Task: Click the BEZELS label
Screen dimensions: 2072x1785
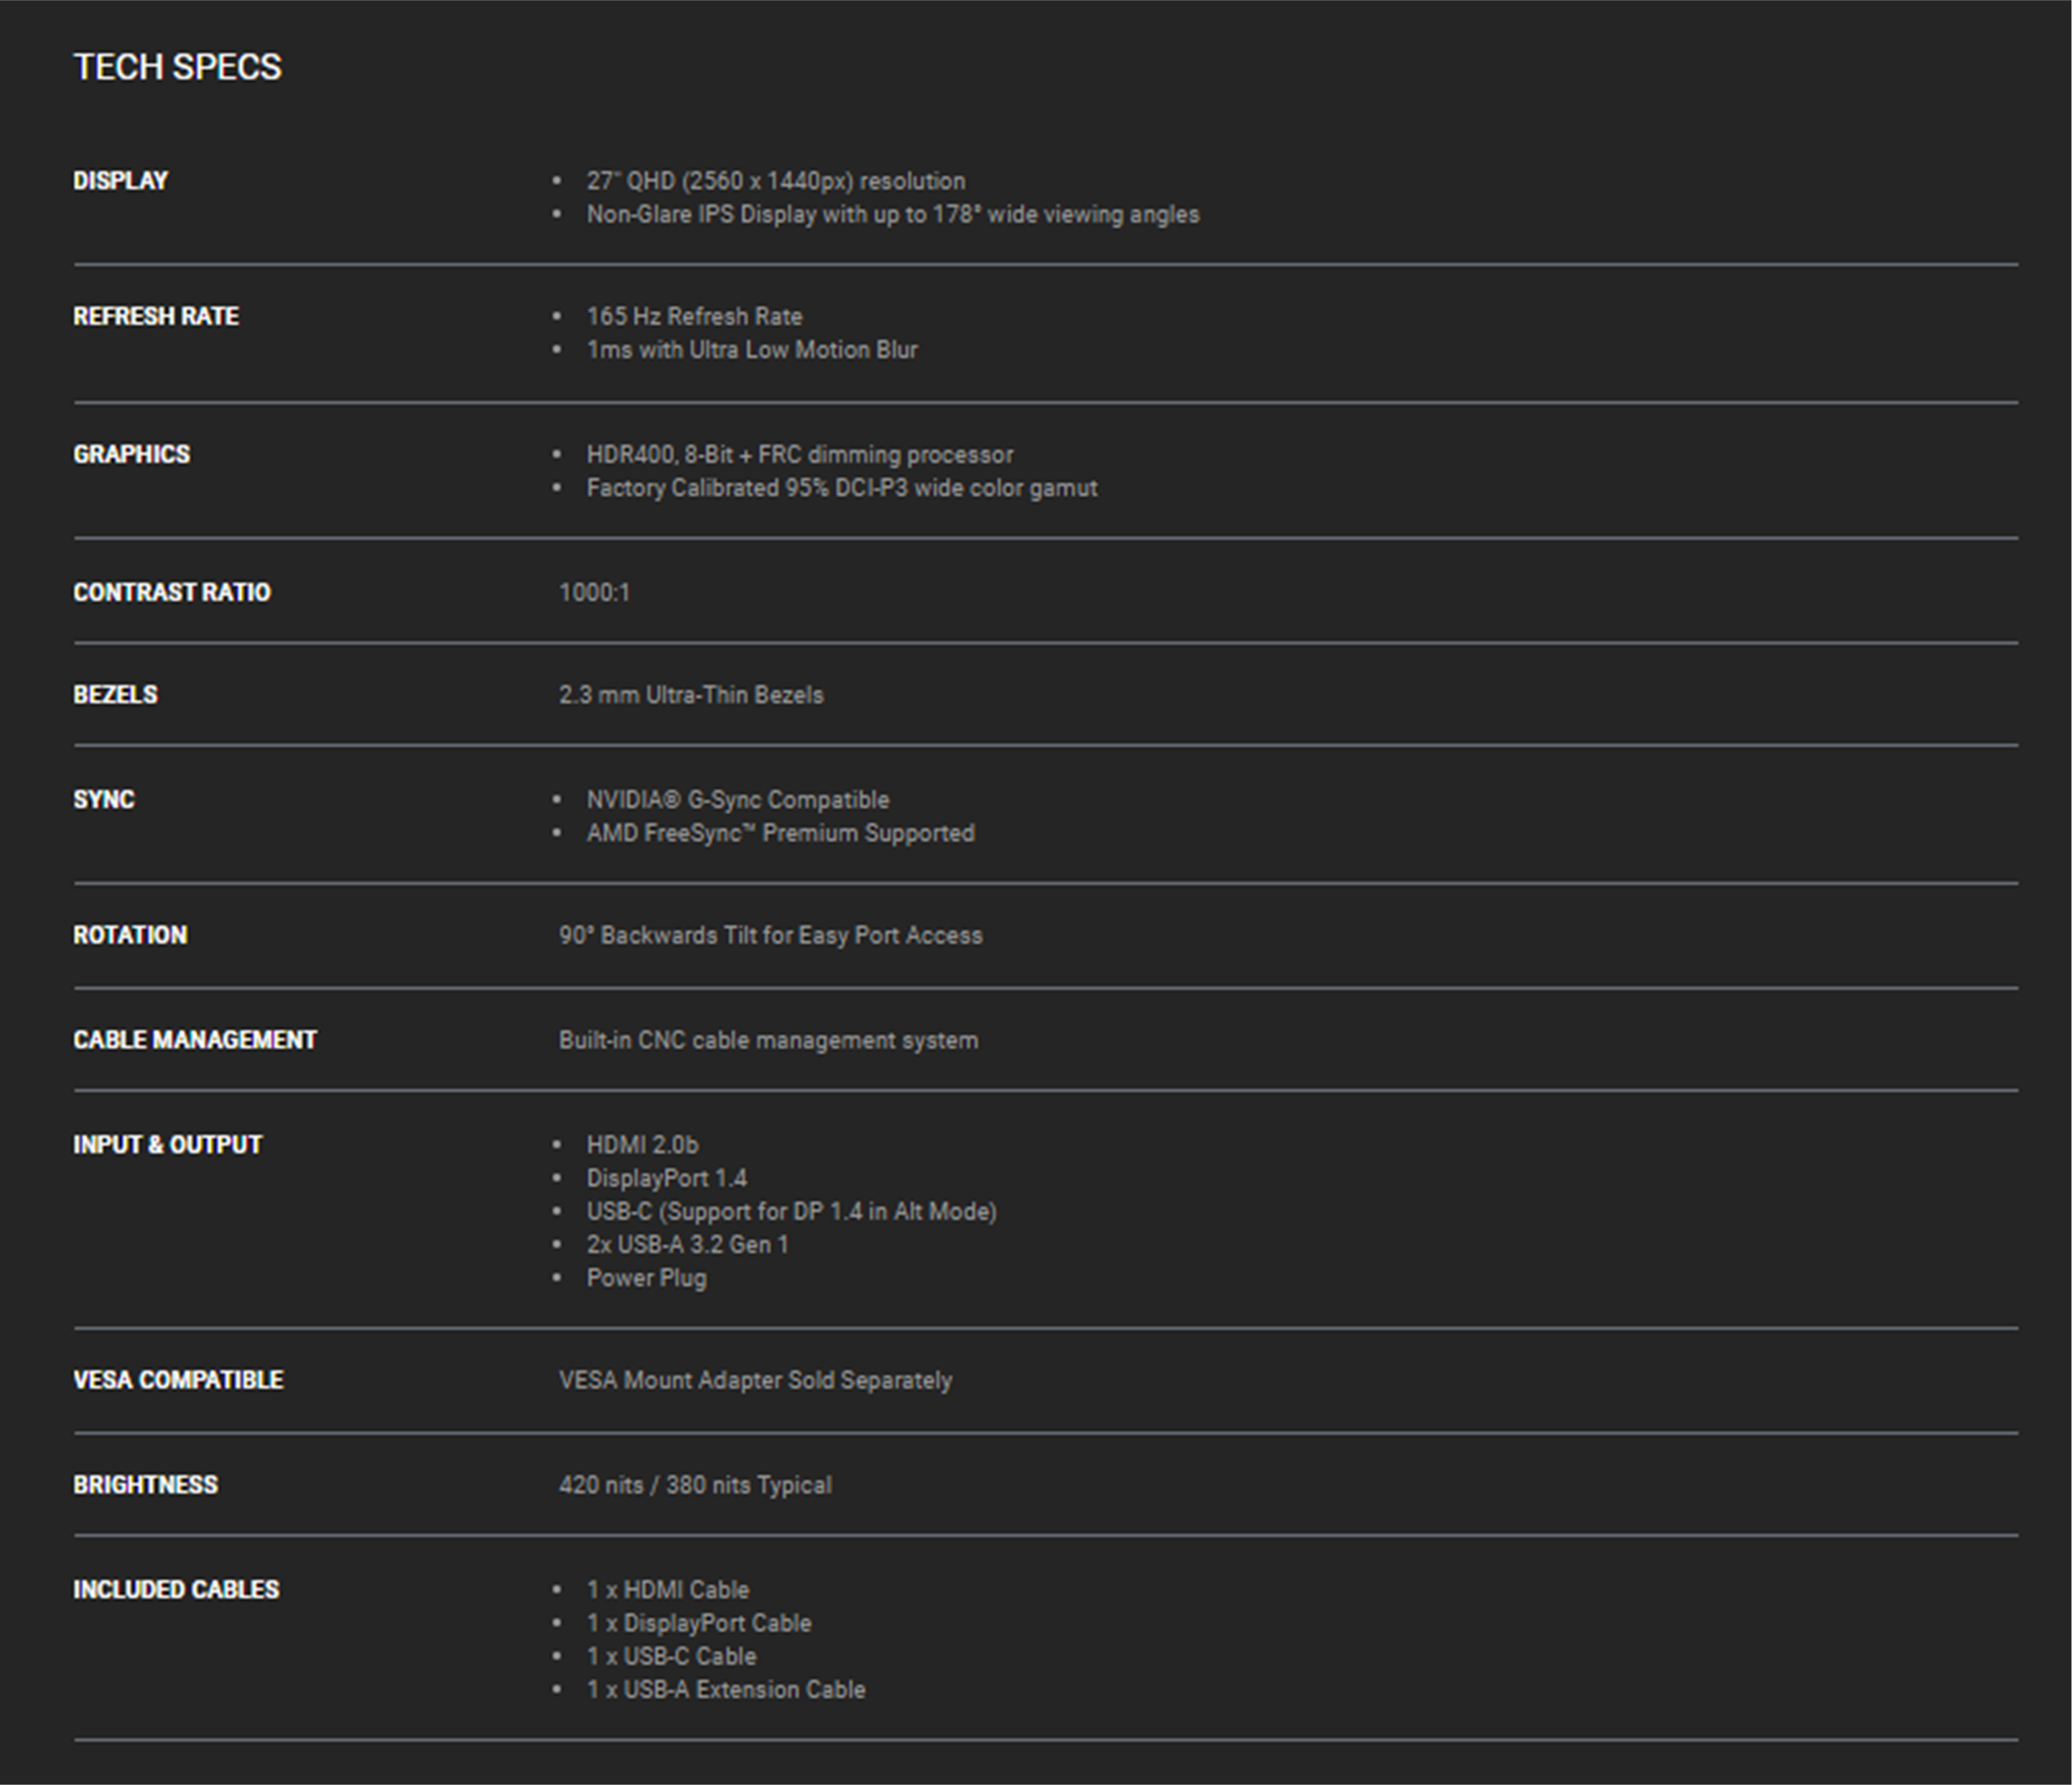Action: [115, 694]
